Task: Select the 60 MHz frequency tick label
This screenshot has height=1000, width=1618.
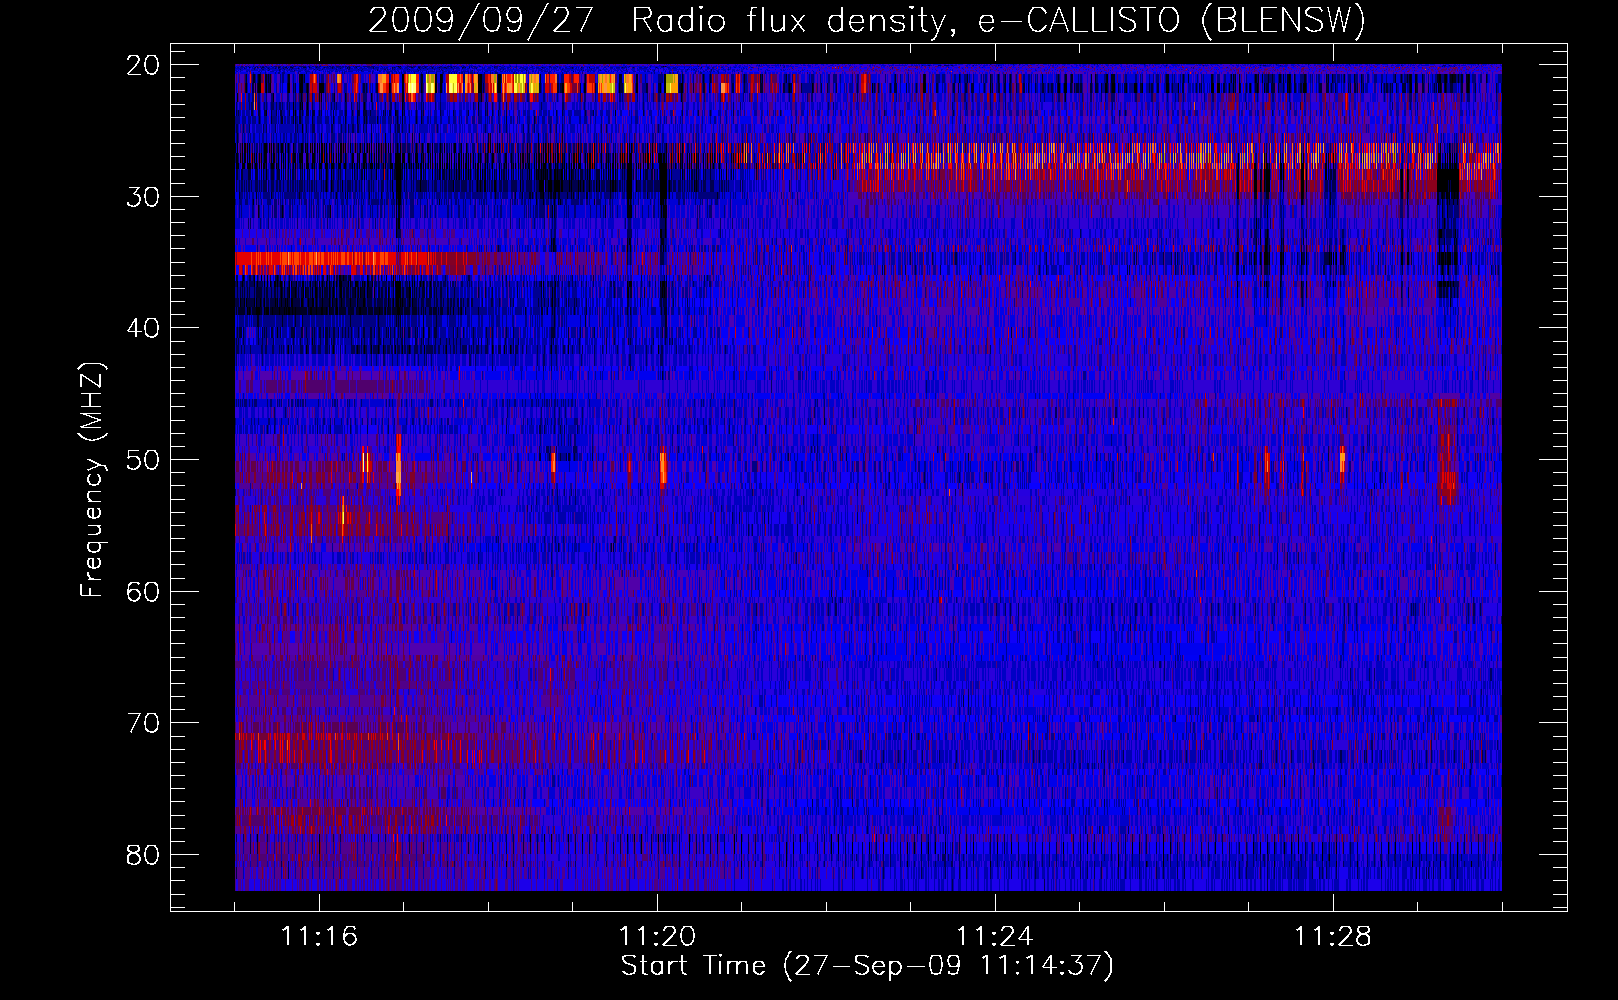Action: click(144, 591)
